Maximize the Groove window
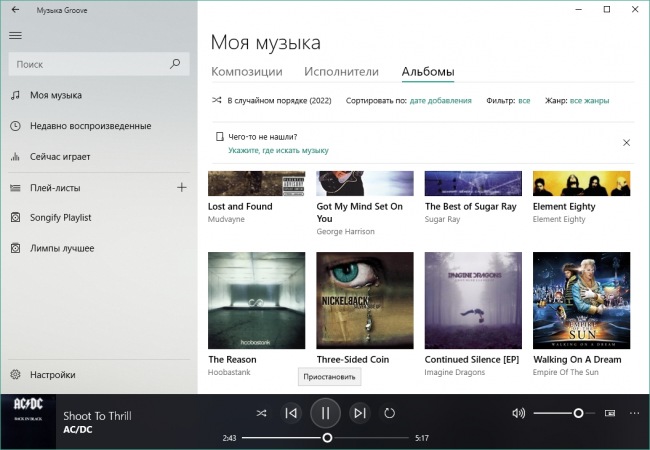 click(607, 9)
